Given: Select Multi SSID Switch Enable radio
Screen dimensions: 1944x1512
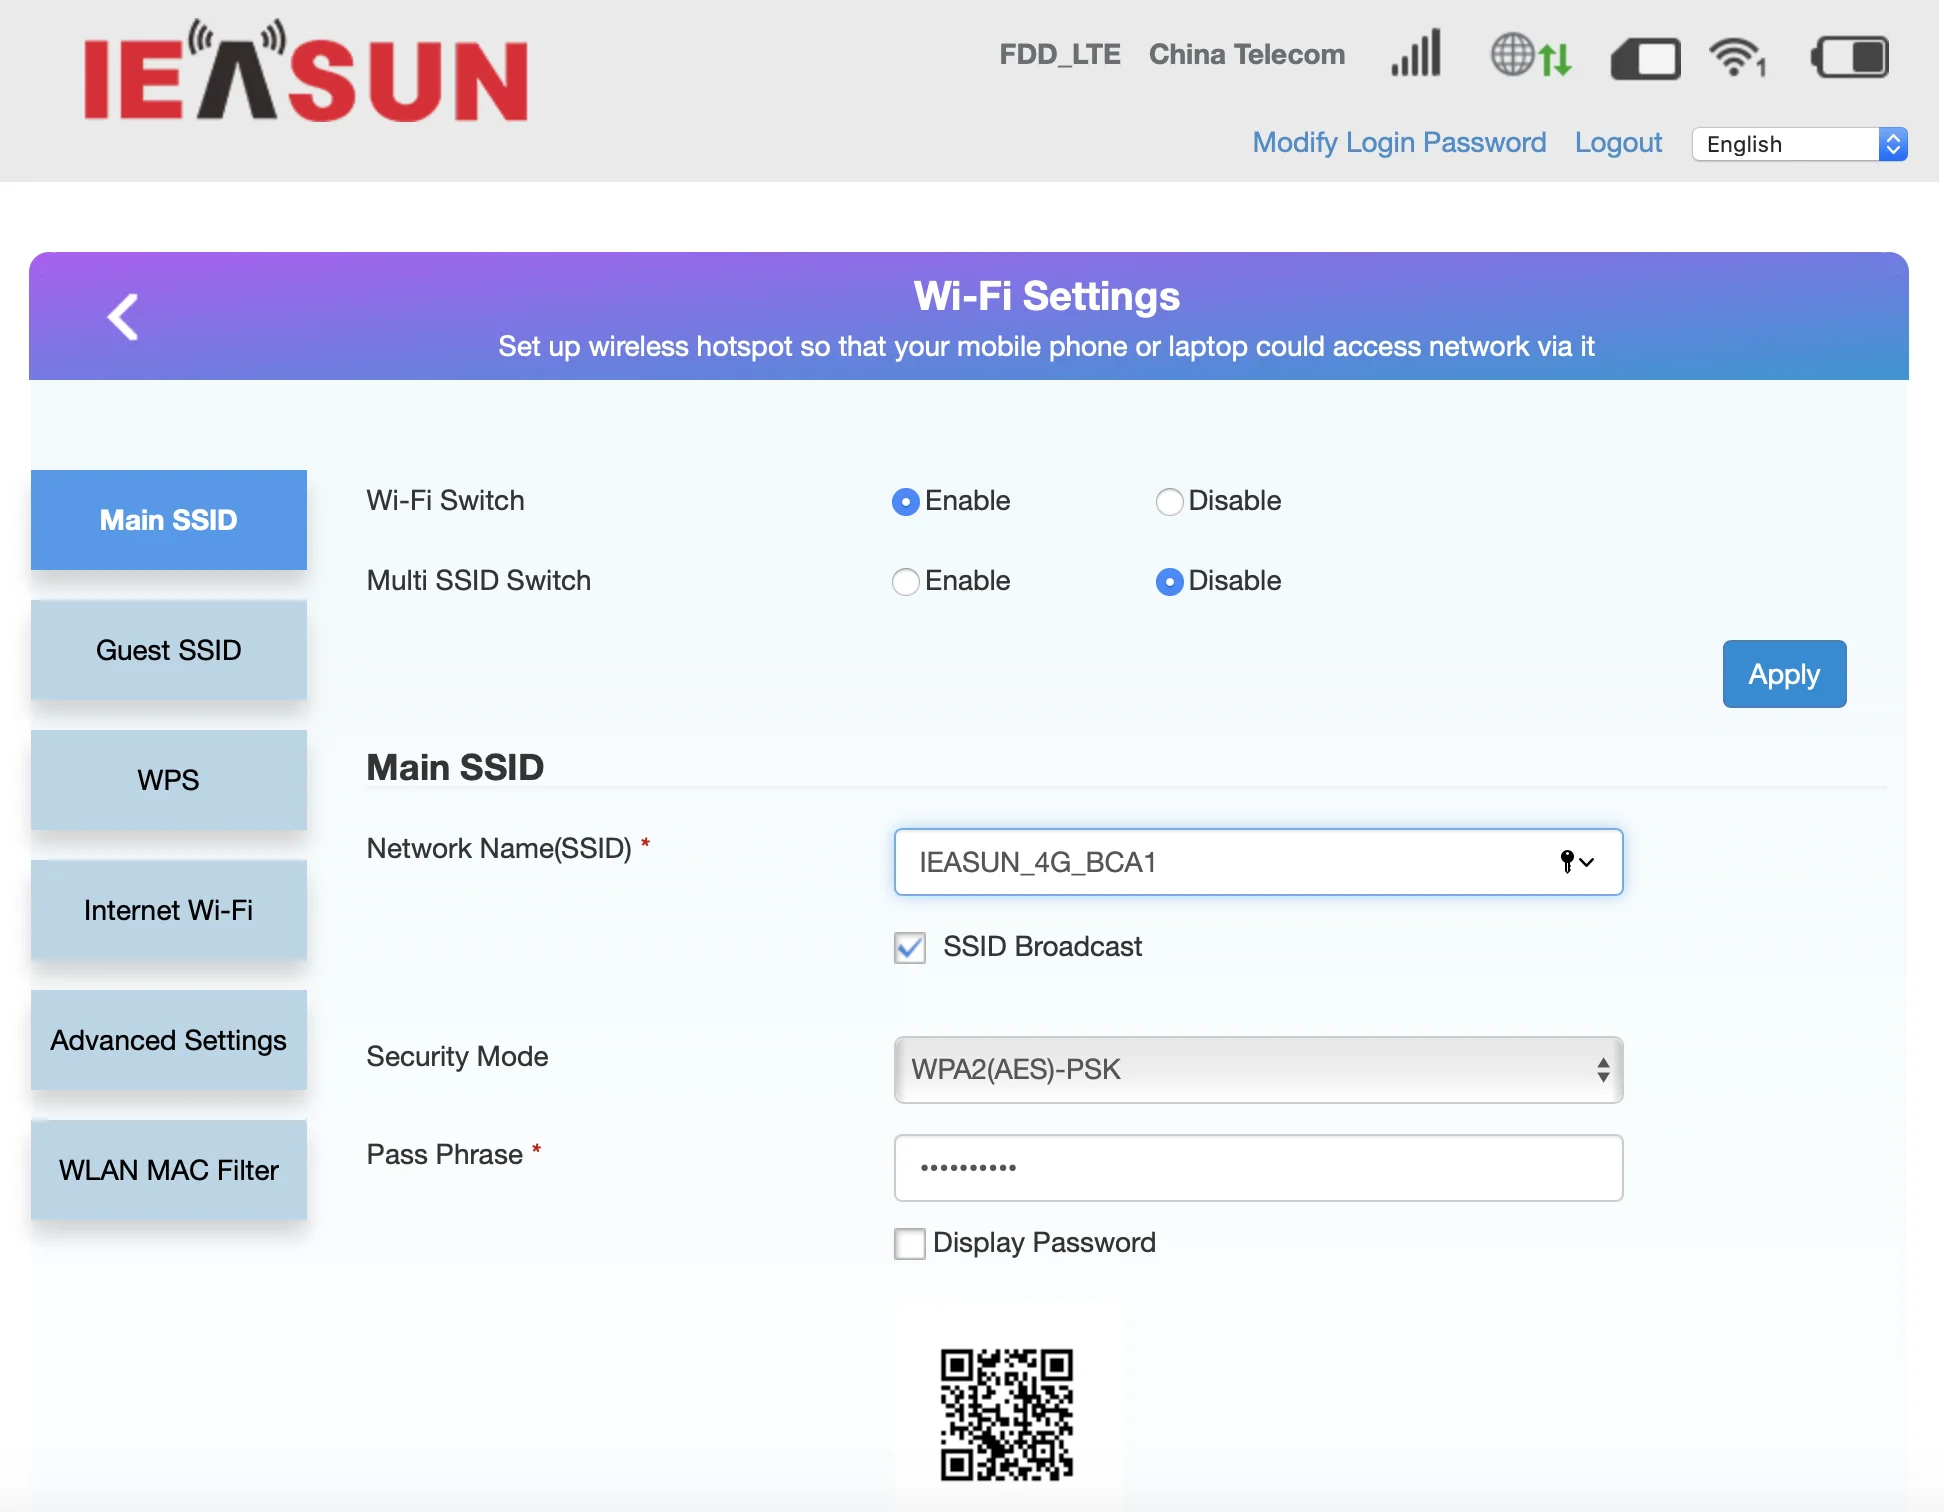Looking at the screenshot, I should [x=905, y=582].
